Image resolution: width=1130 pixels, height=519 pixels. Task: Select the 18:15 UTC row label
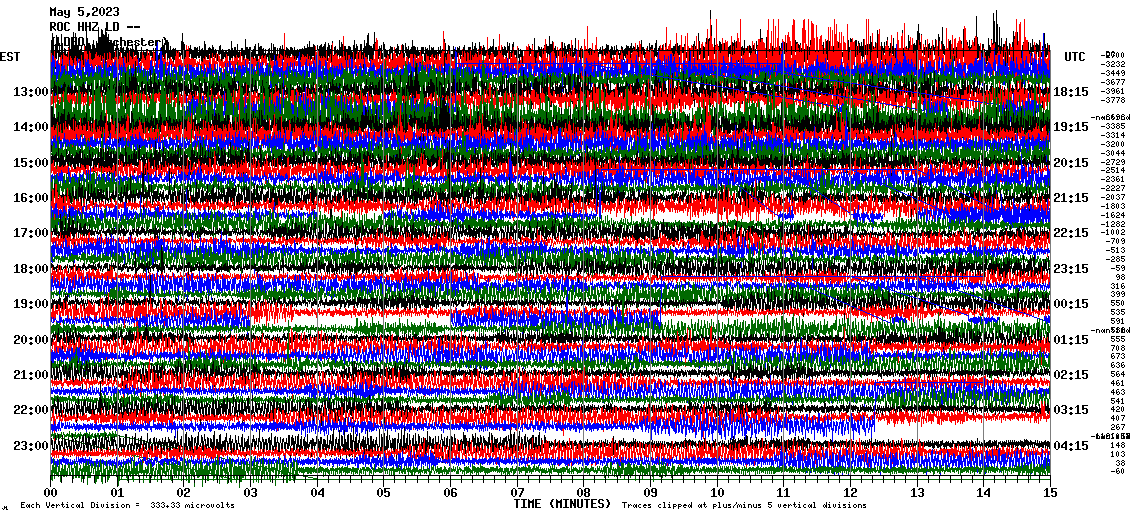1070,92
